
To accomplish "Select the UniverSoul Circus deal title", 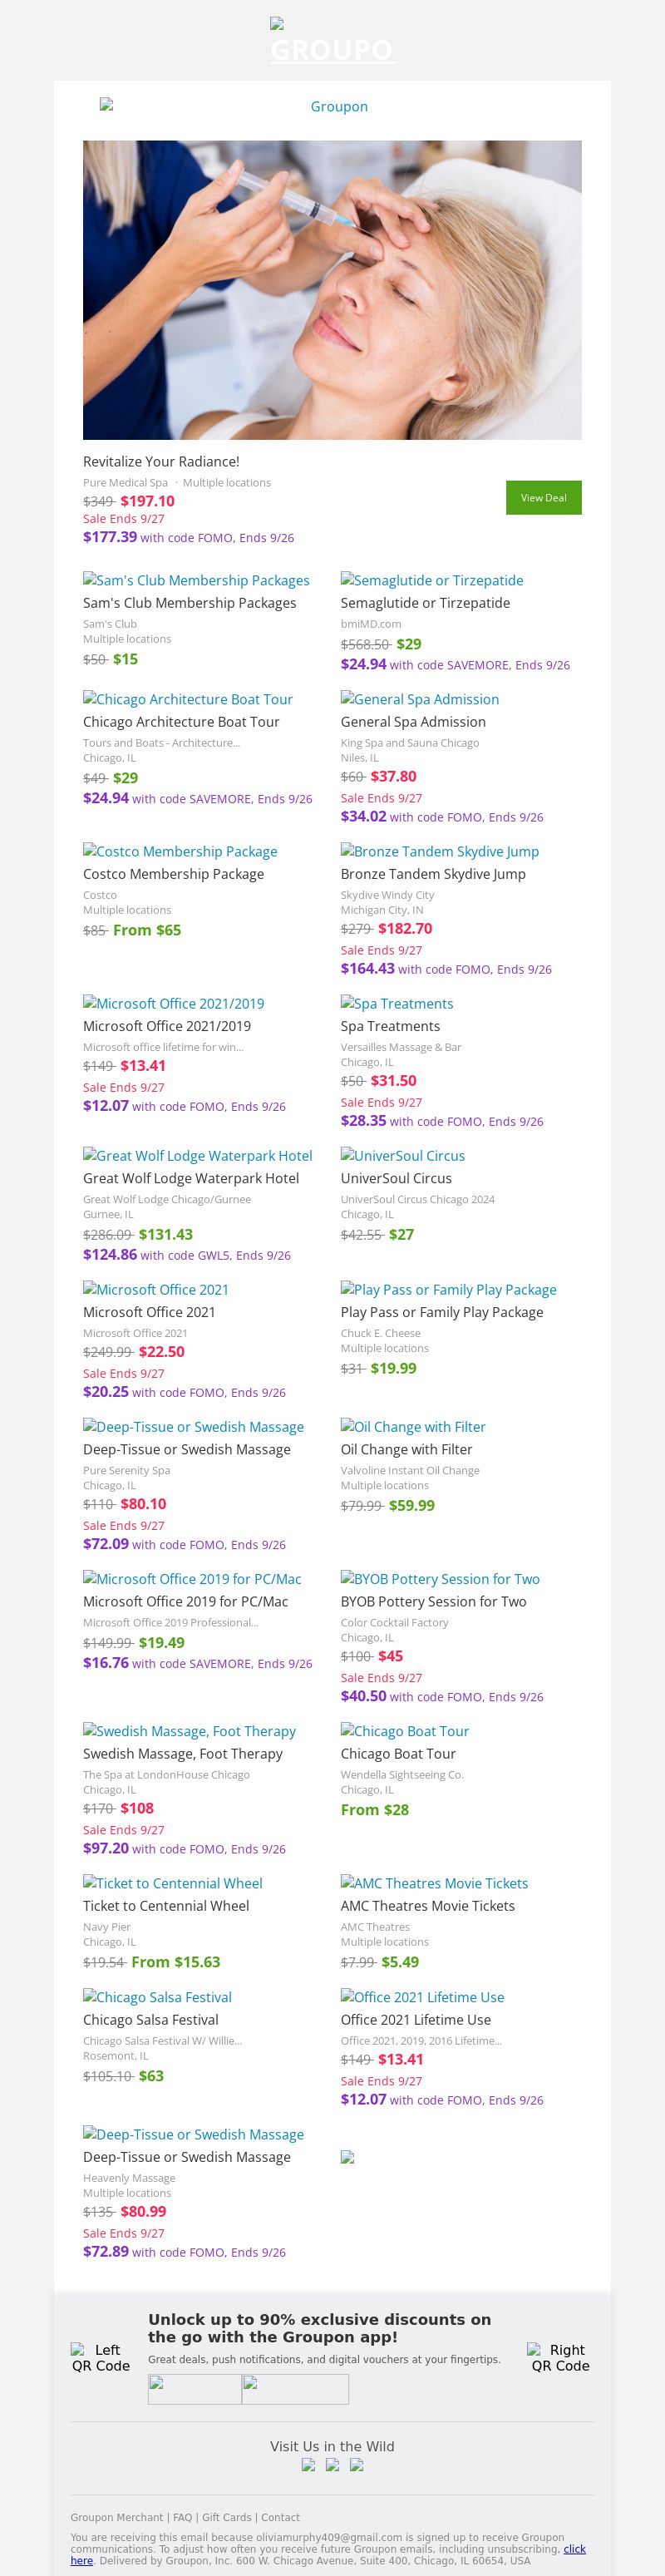I will [x=396, y=1178].
